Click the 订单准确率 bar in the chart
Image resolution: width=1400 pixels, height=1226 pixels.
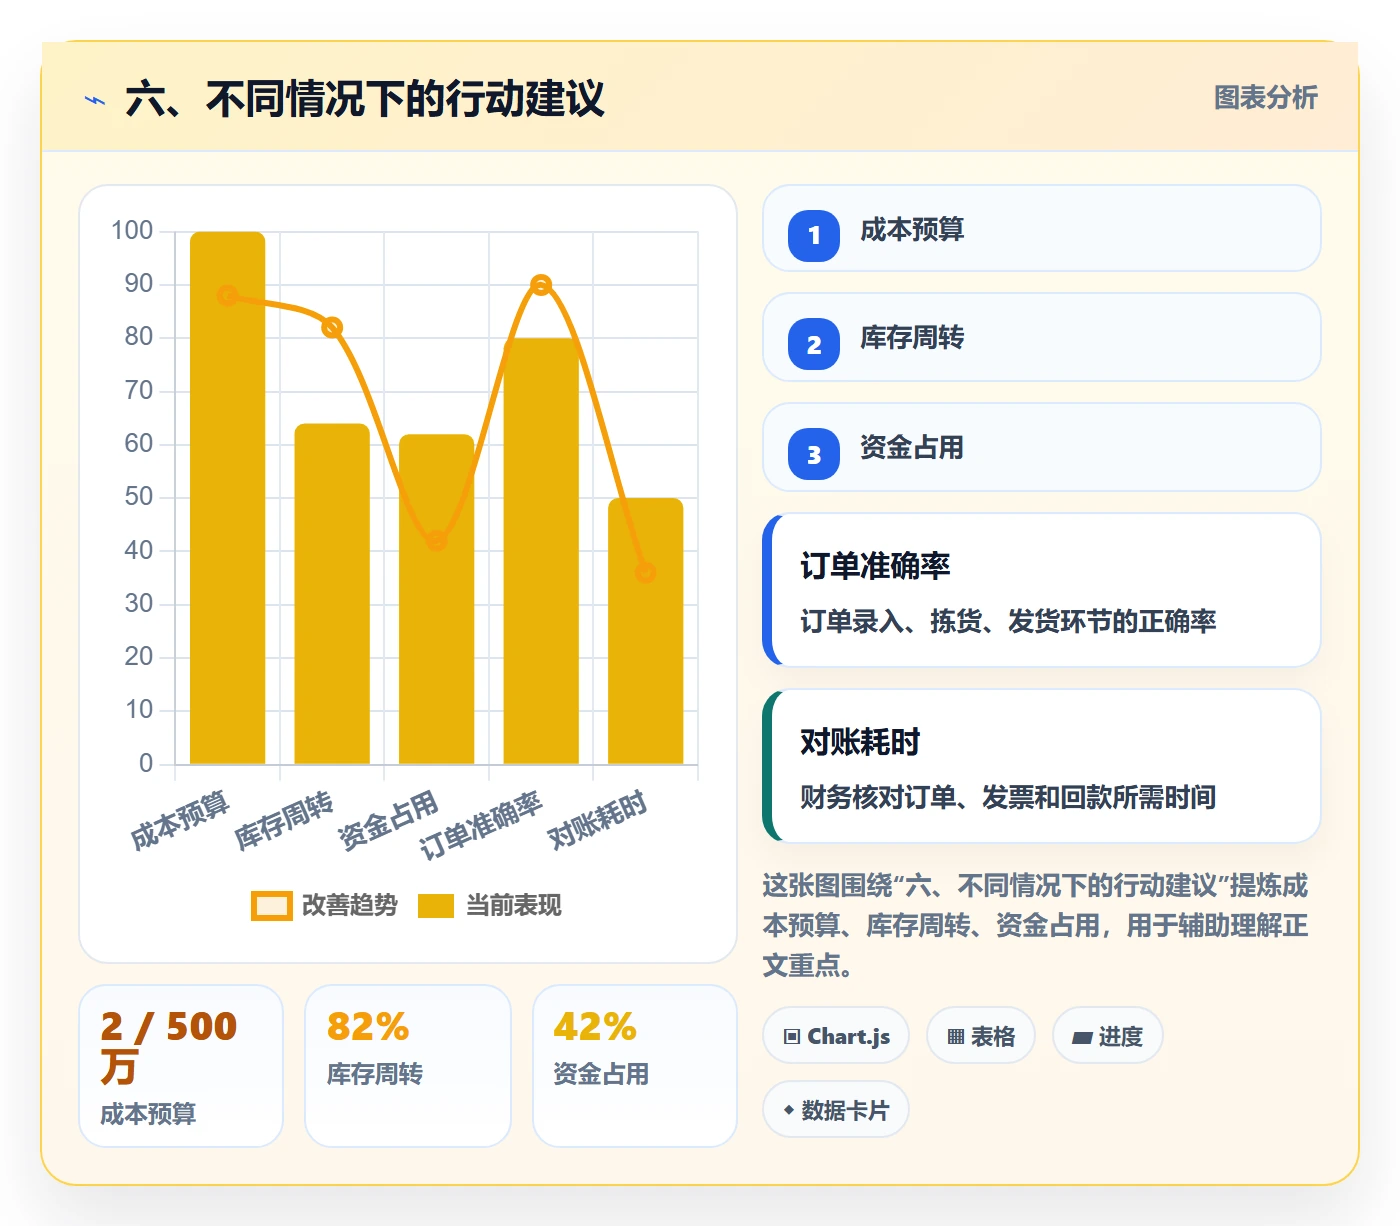point(541,551)
